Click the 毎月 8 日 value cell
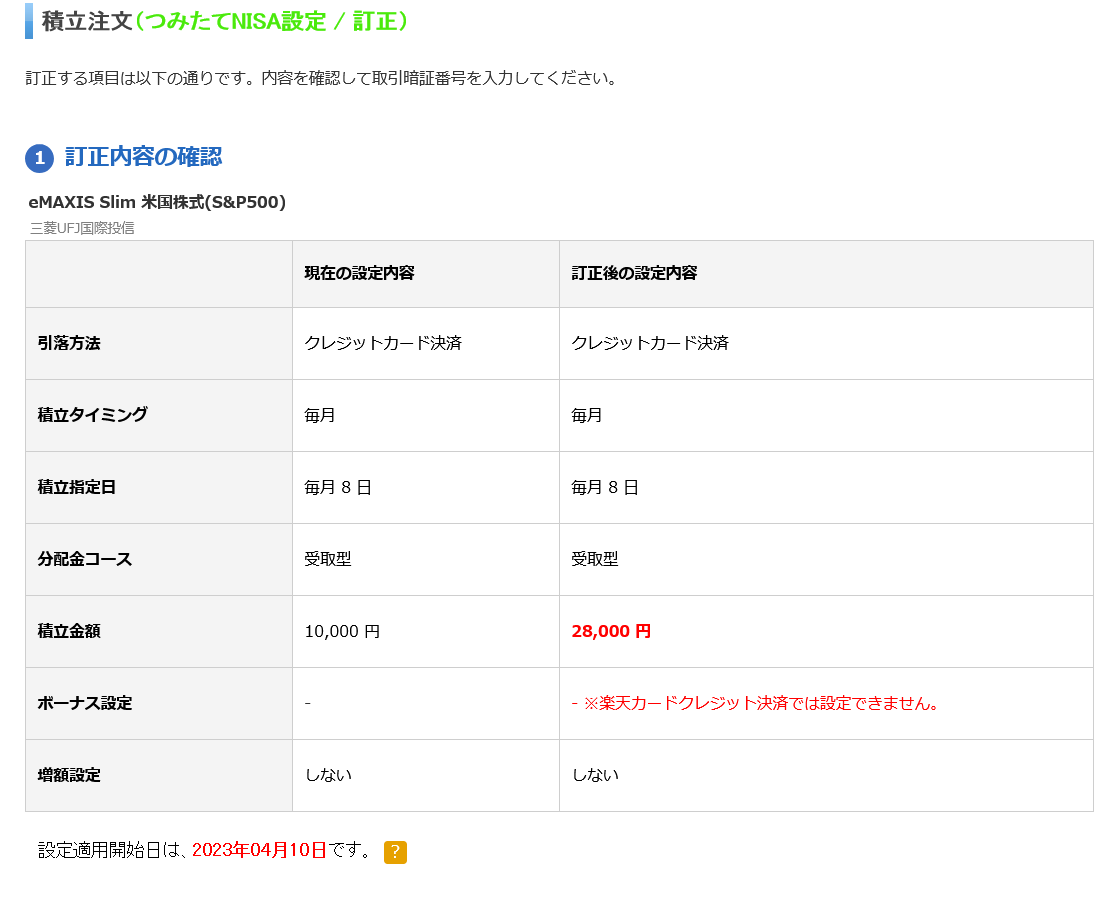 click(340, 487)
